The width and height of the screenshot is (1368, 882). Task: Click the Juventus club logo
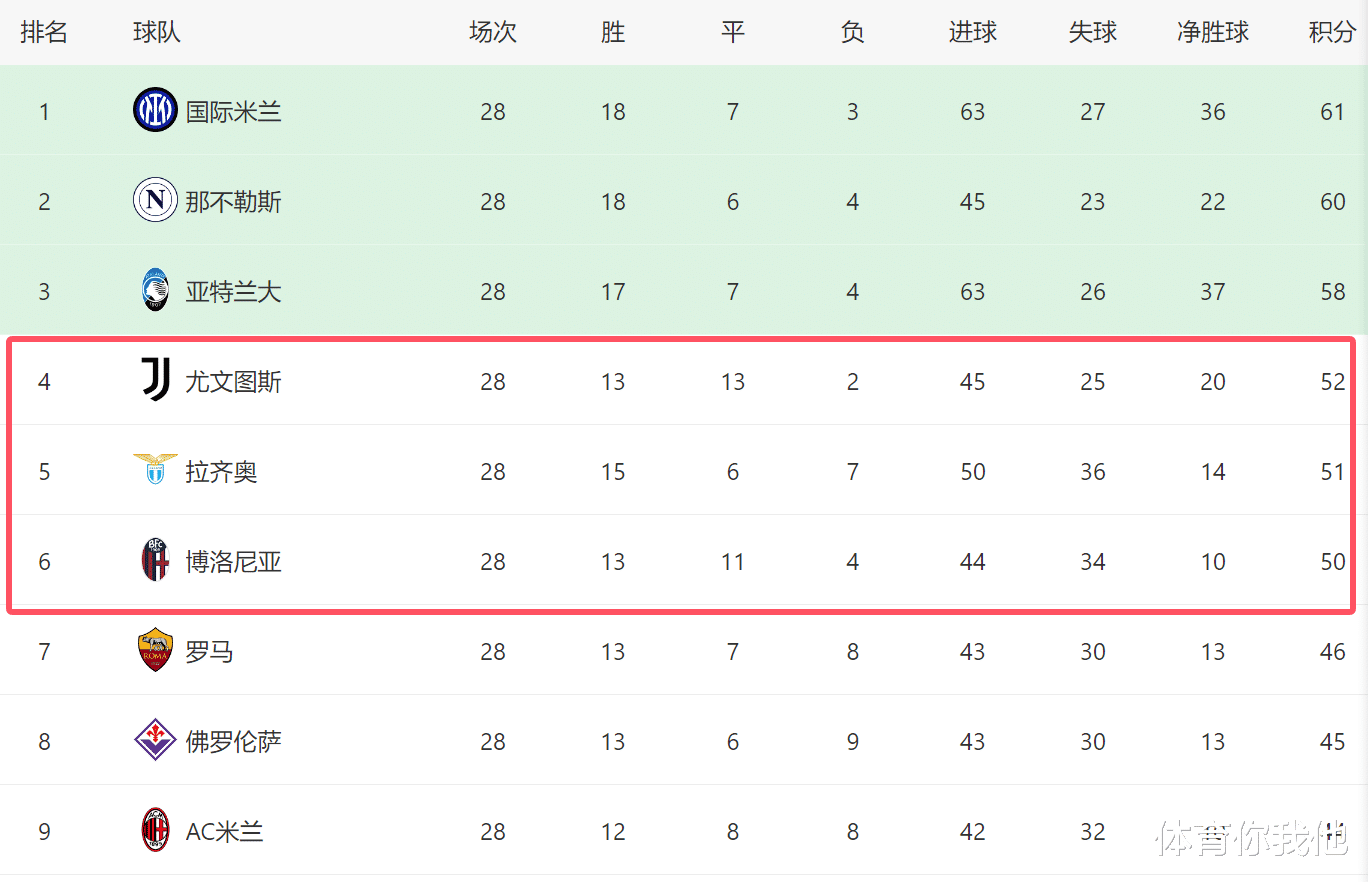point(155,380)
